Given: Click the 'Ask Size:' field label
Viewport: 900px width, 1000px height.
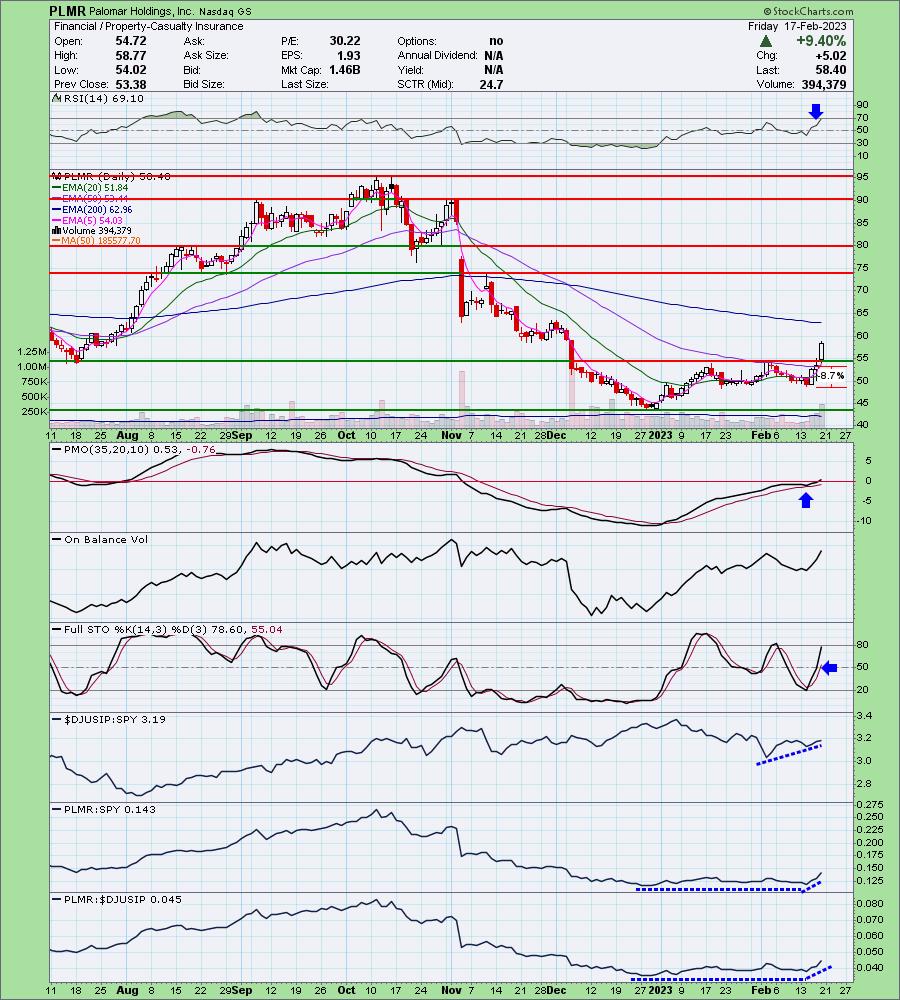Looking at the screenshot, I should point(205,55).
